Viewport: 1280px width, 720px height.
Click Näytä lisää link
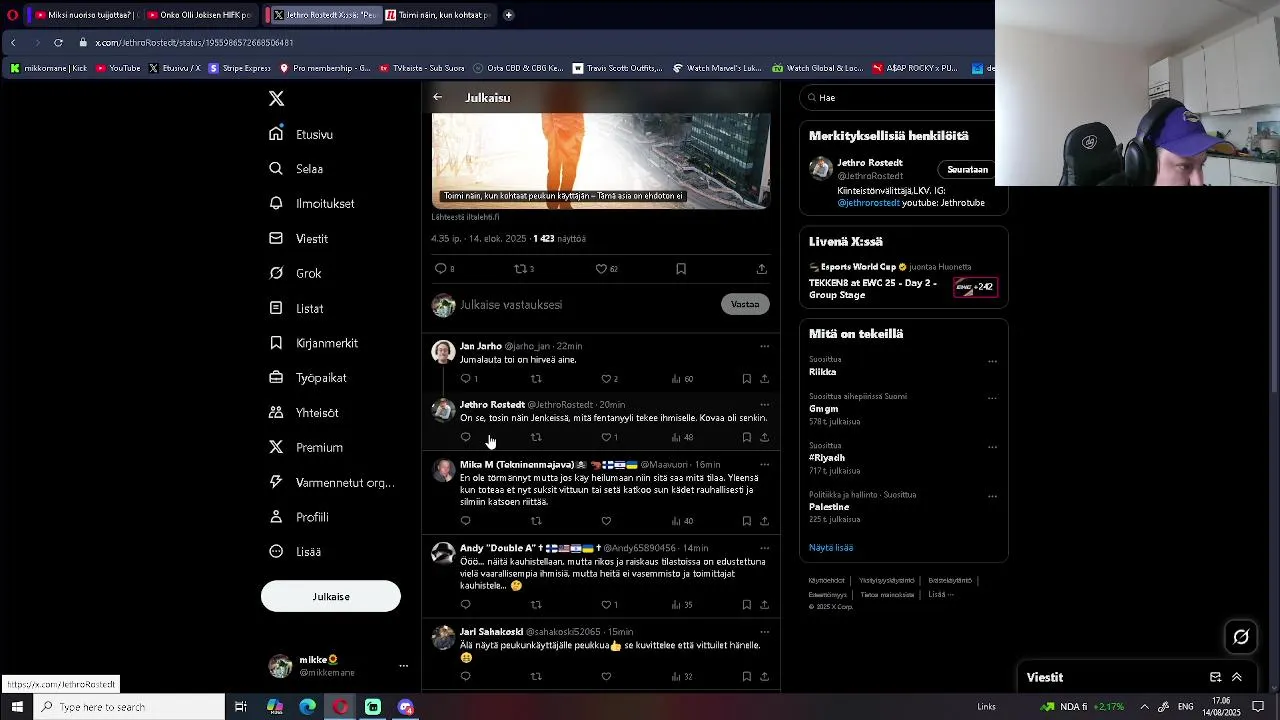click(831, 548)
